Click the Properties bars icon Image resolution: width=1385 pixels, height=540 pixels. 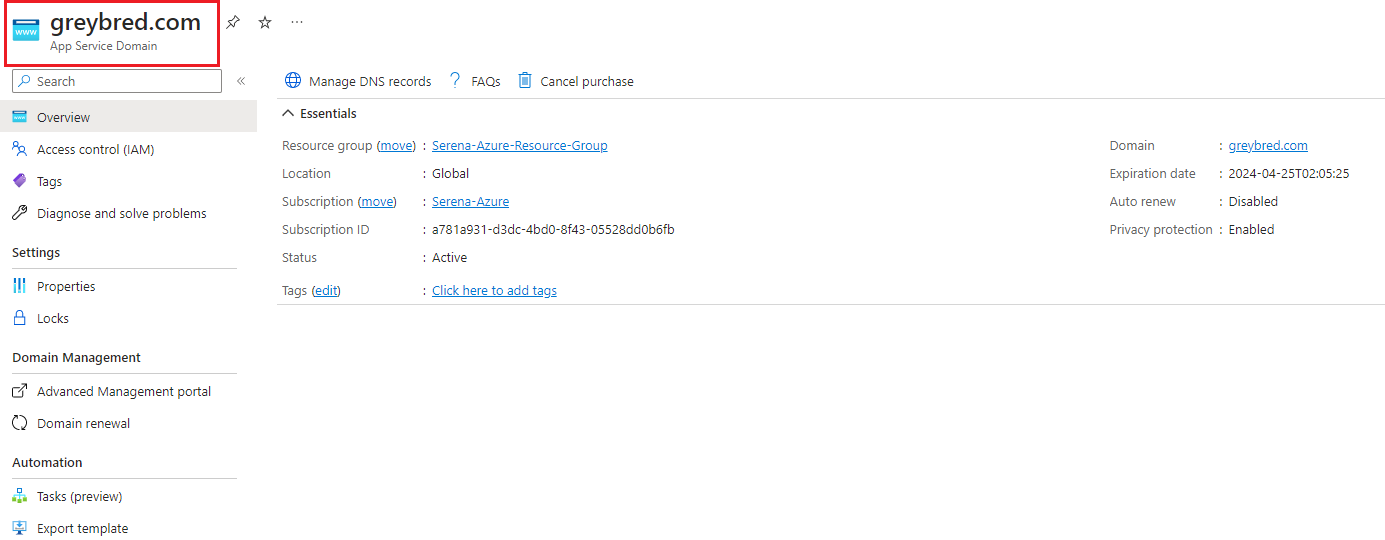pos(19,286)
